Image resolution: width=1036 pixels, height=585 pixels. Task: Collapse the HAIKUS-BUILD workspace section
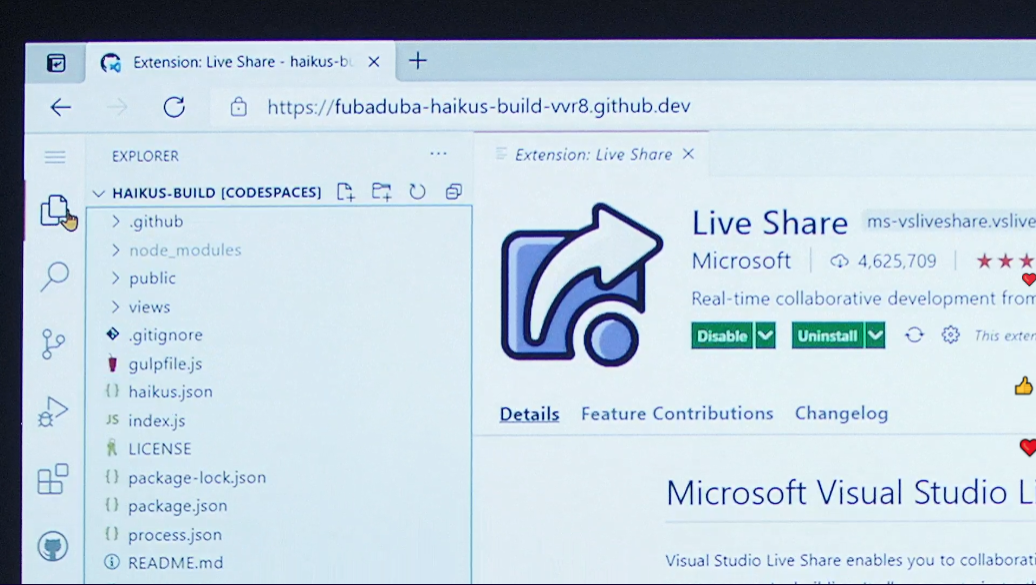(217, 192)
